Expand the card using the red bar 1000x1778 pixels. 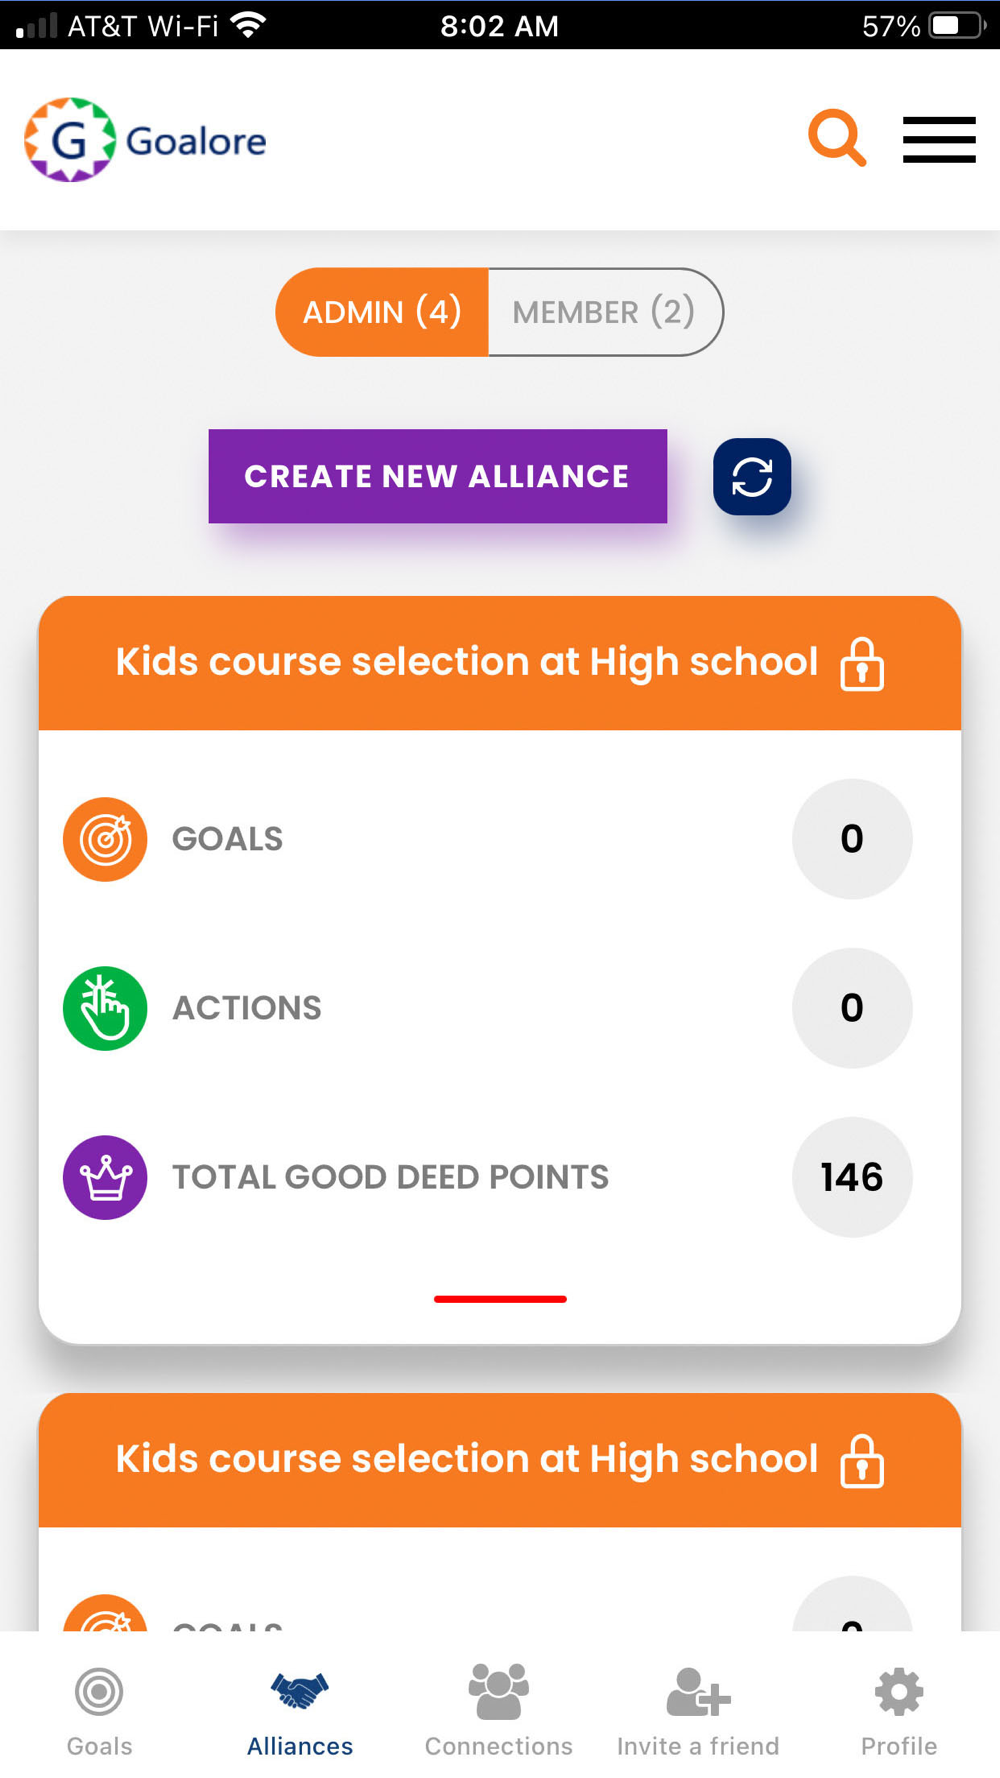(500, 1299)
